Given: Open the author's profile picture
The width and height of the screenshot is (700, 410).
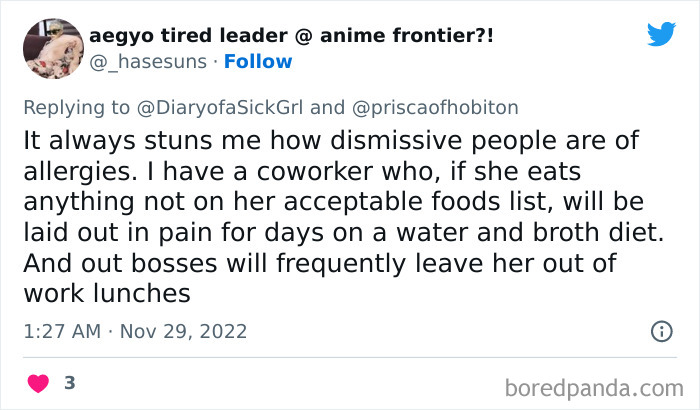Looking at the screenshot, I should (x=51, y=48).
